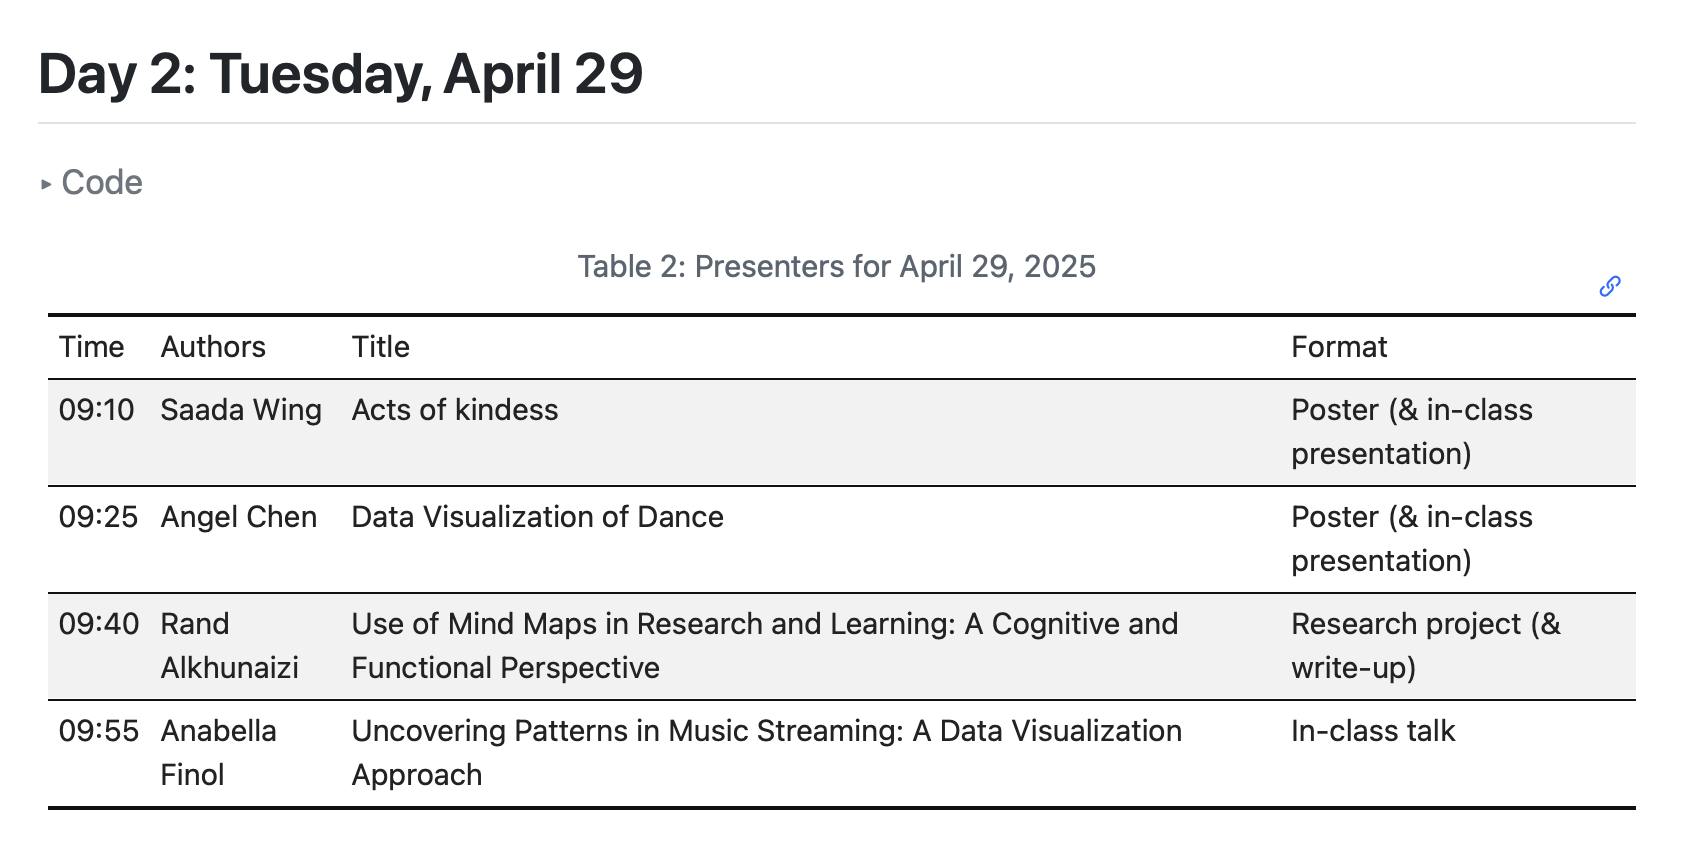This screenshot has height=868, width=1682.
Task: Select the 09:25 time cell
Action: click(x=98, y=517)
